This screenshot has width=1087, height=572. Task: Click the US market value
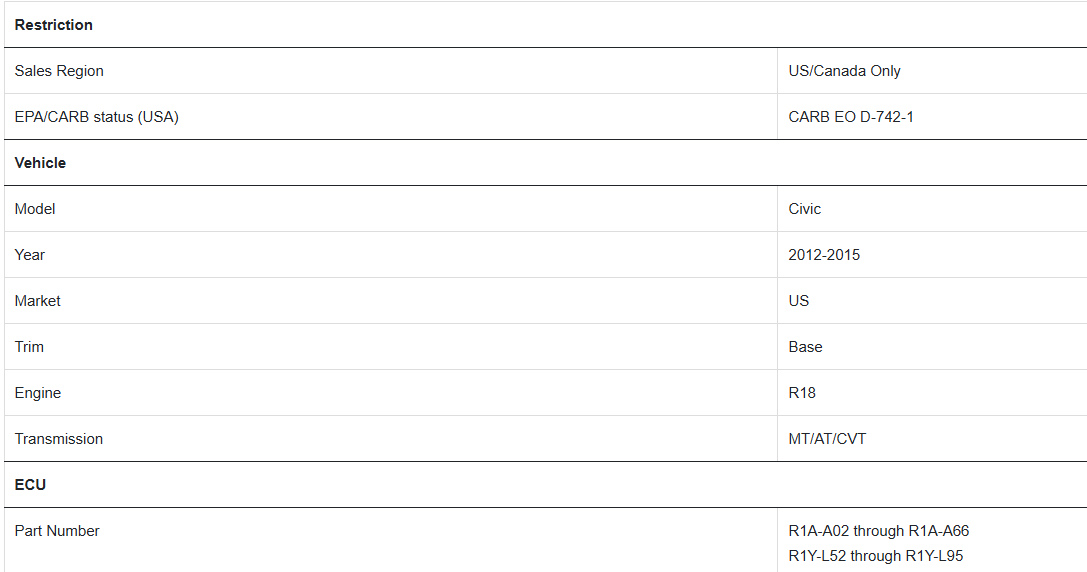[799, 301]
